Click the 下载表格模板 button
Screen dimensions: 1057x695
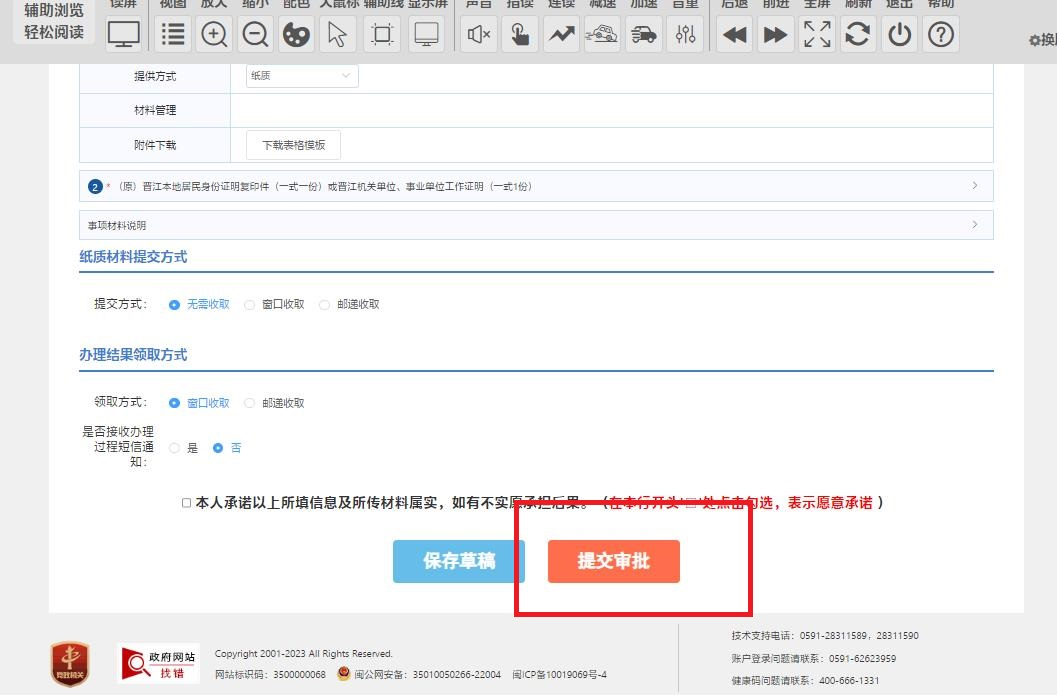pos(293,145)
